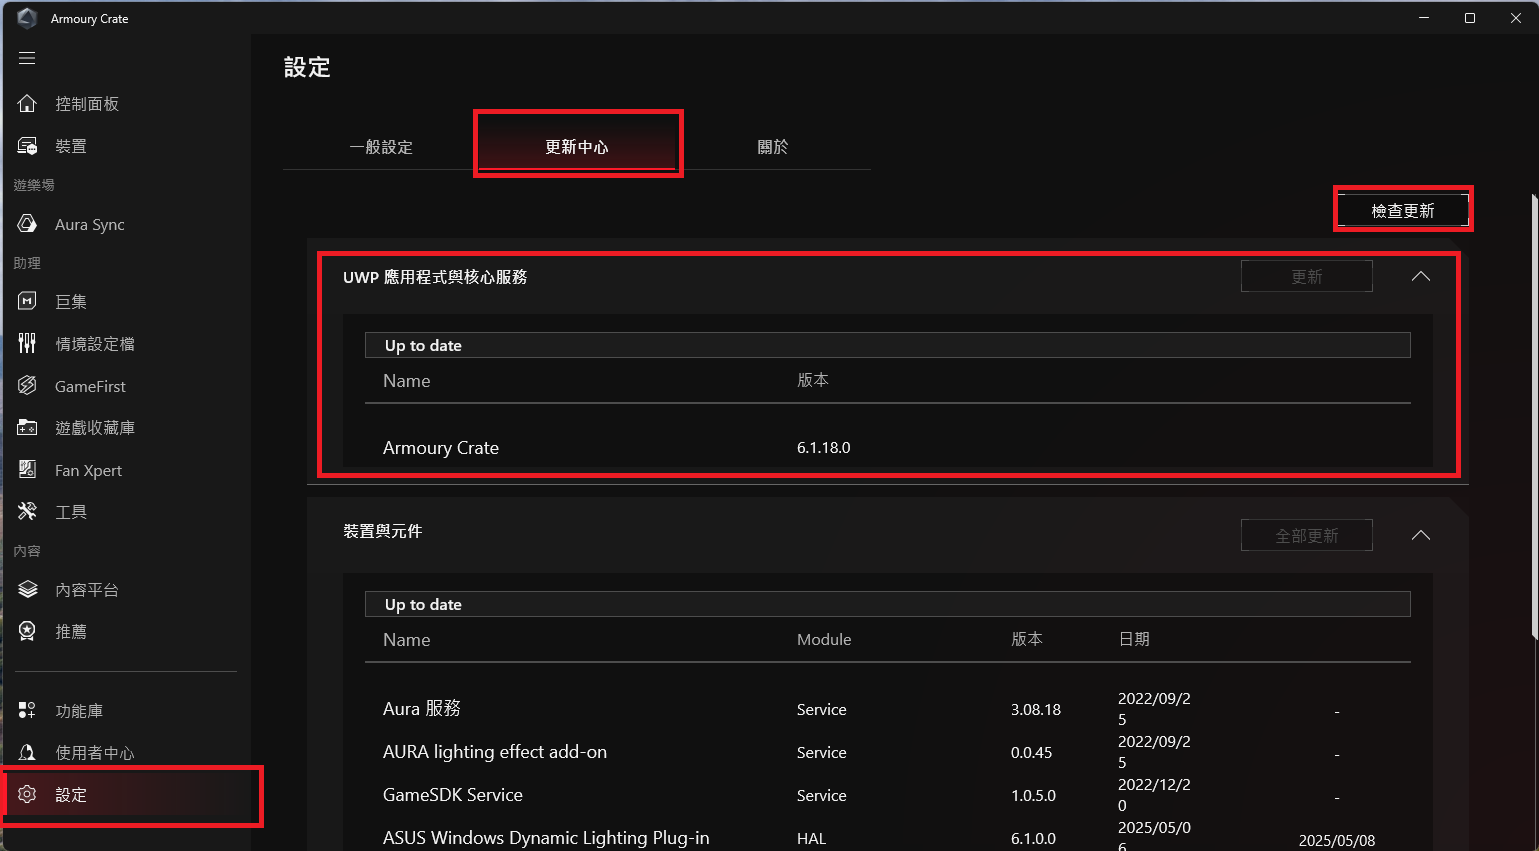The image size is (1539, 851).
Task: Open the hamburger menu icon
Action: pyautogui.click(x=27, y=58)
